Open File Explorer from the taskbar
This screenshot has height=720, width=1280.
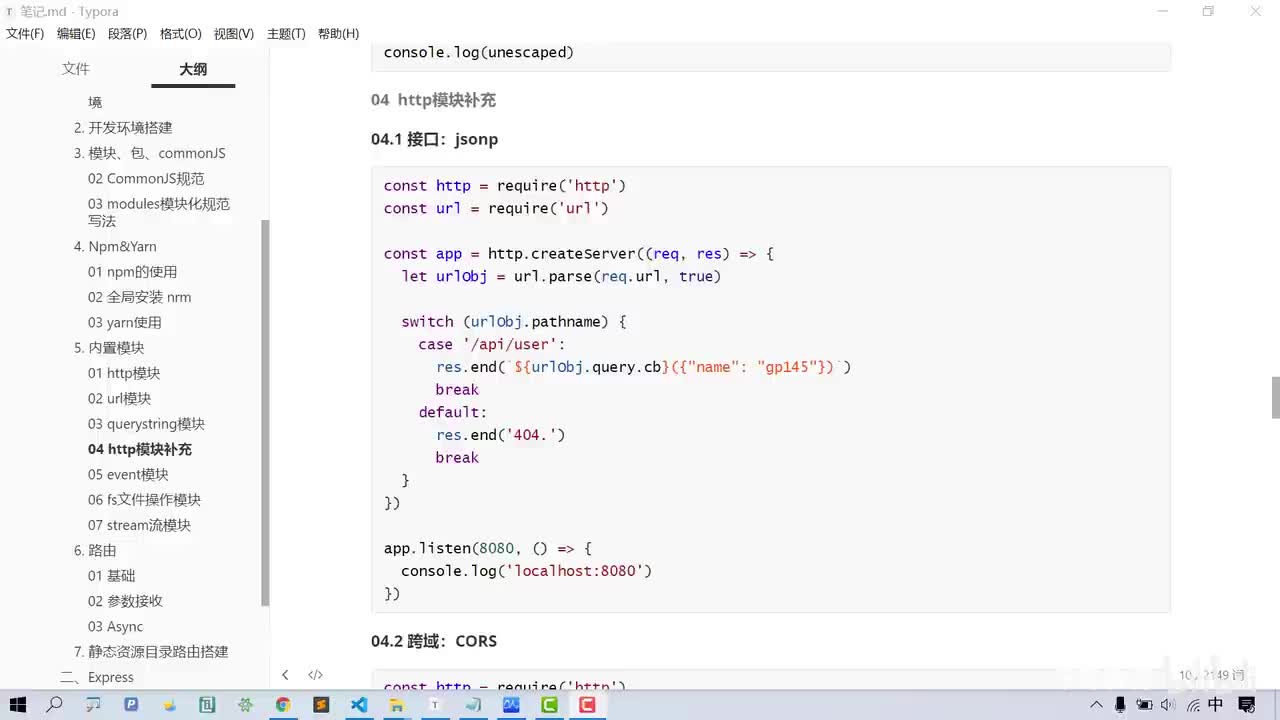pyautogui.click(x=397, y=705)
